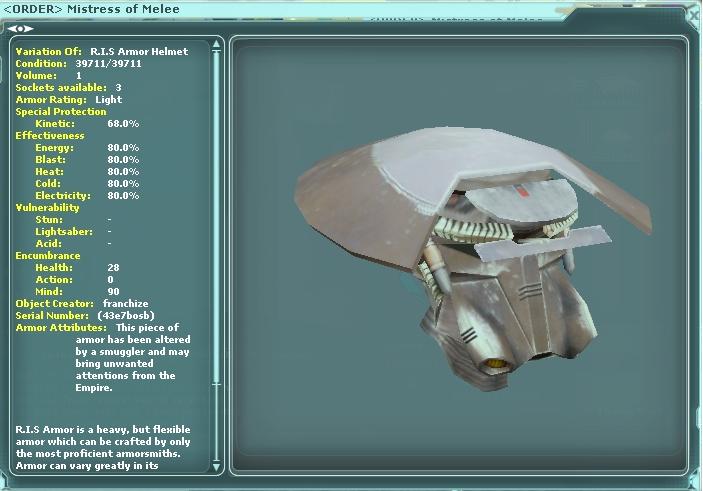
Task: Click the 'Vulnerability' heading
Action: tap(48, 208)
